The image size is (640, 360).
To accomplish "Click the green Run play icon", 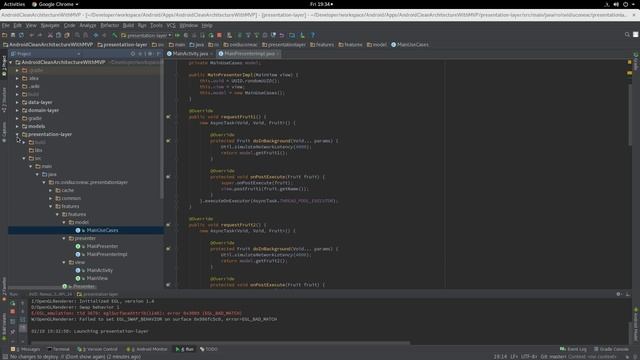I will [178, 36].
